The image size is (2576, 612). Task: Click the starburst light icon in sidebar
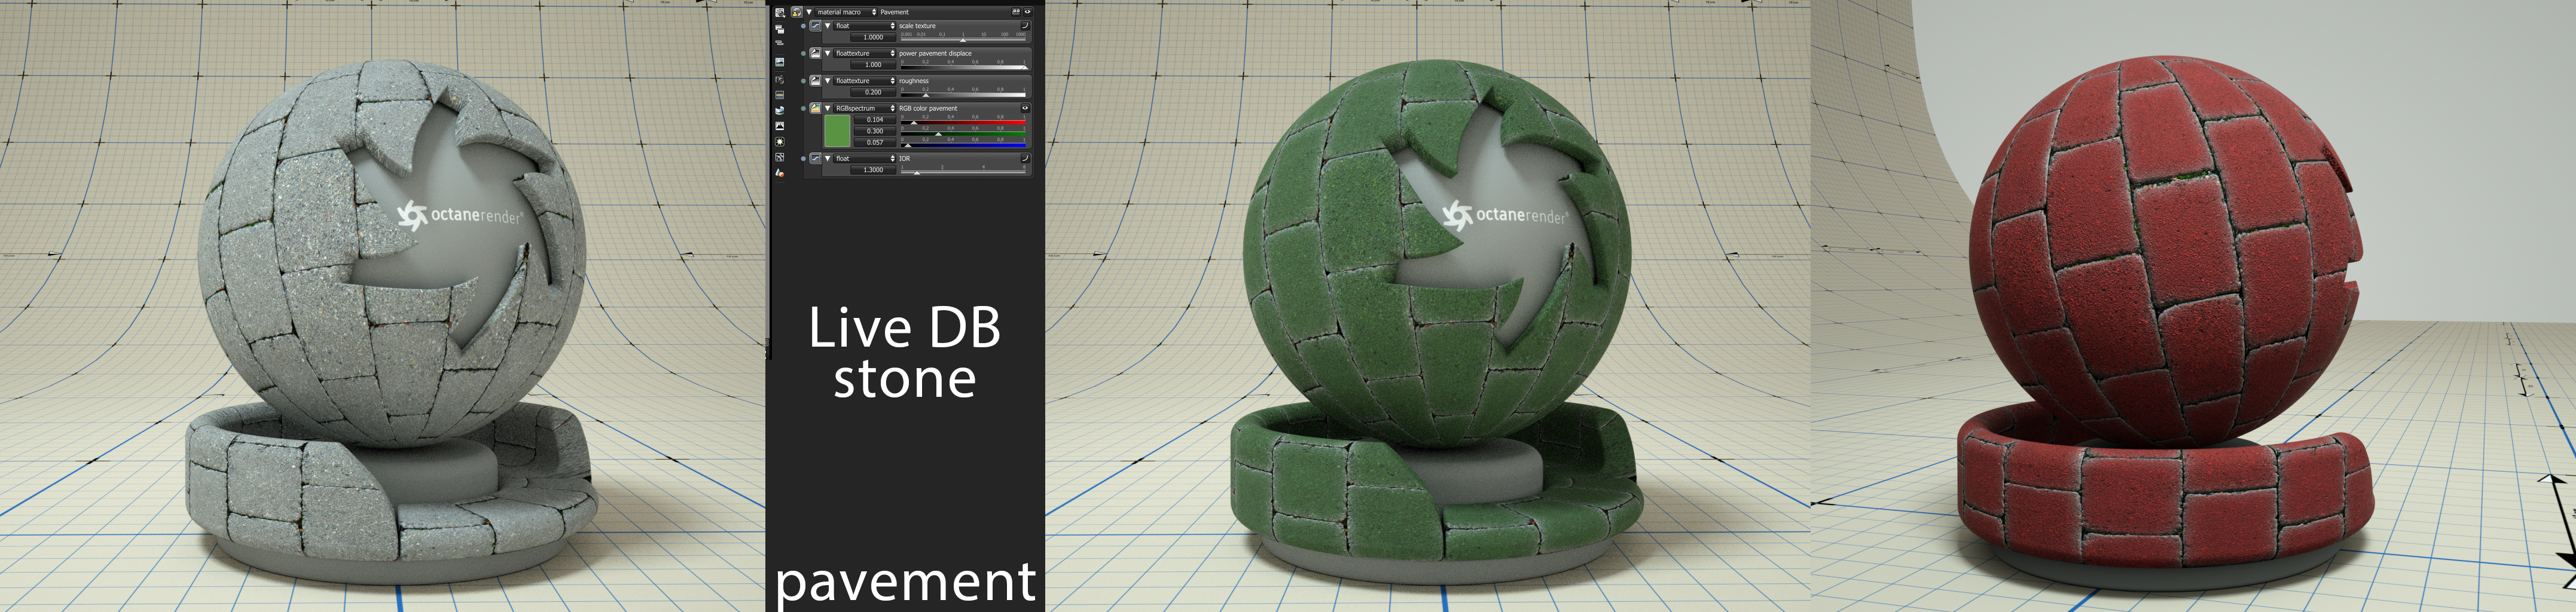point(780,142)
